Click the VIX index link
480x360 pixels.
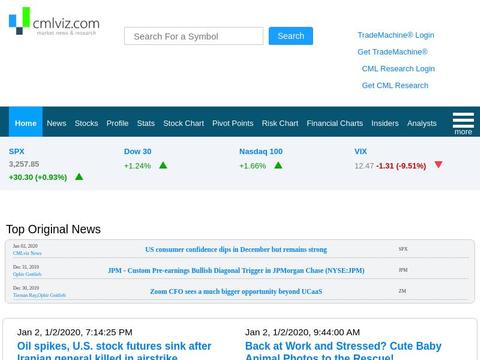[361, 151]
